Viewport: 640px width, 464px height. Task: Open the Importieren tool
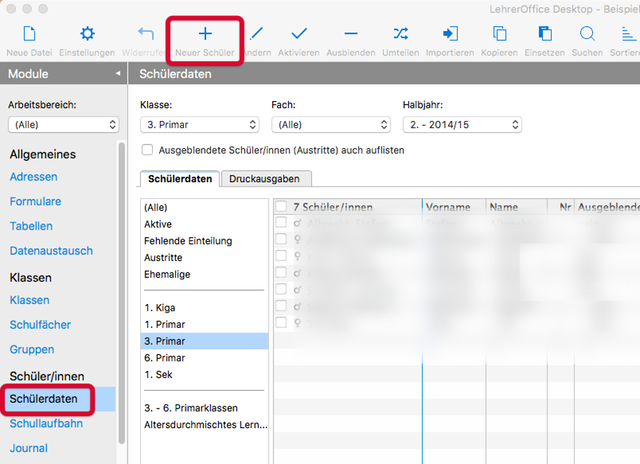pos(450,36)
